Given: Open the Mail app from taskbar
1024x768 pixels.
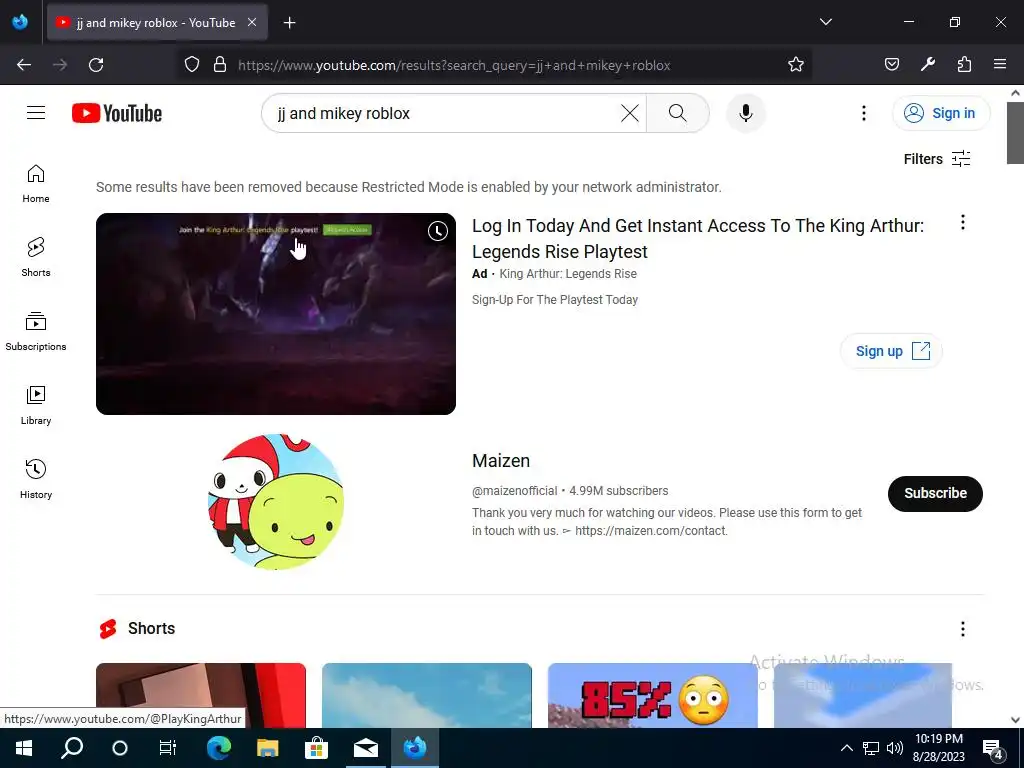Looking at the screenshot, I should (366, 748).
